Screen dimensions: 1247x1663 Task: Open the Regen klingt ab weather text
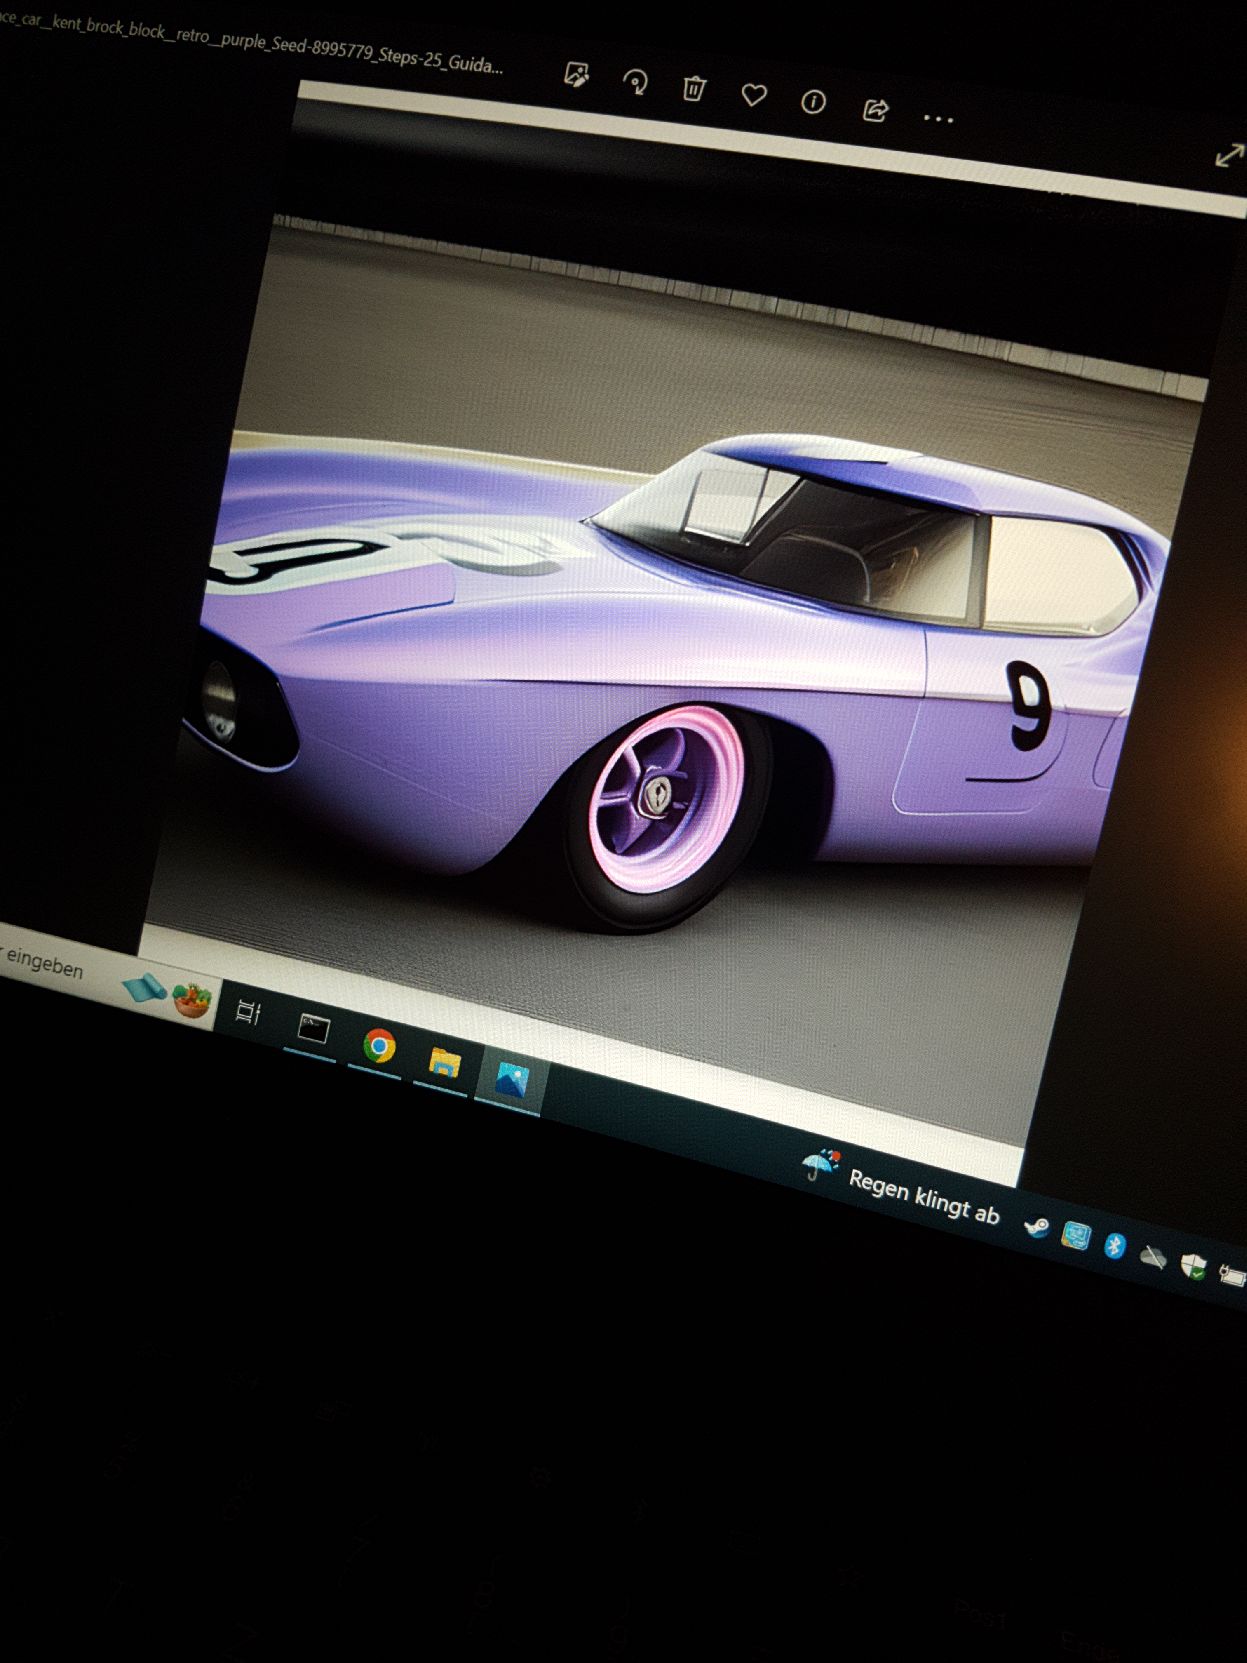pyautogui.click(x=924, y=1197)
